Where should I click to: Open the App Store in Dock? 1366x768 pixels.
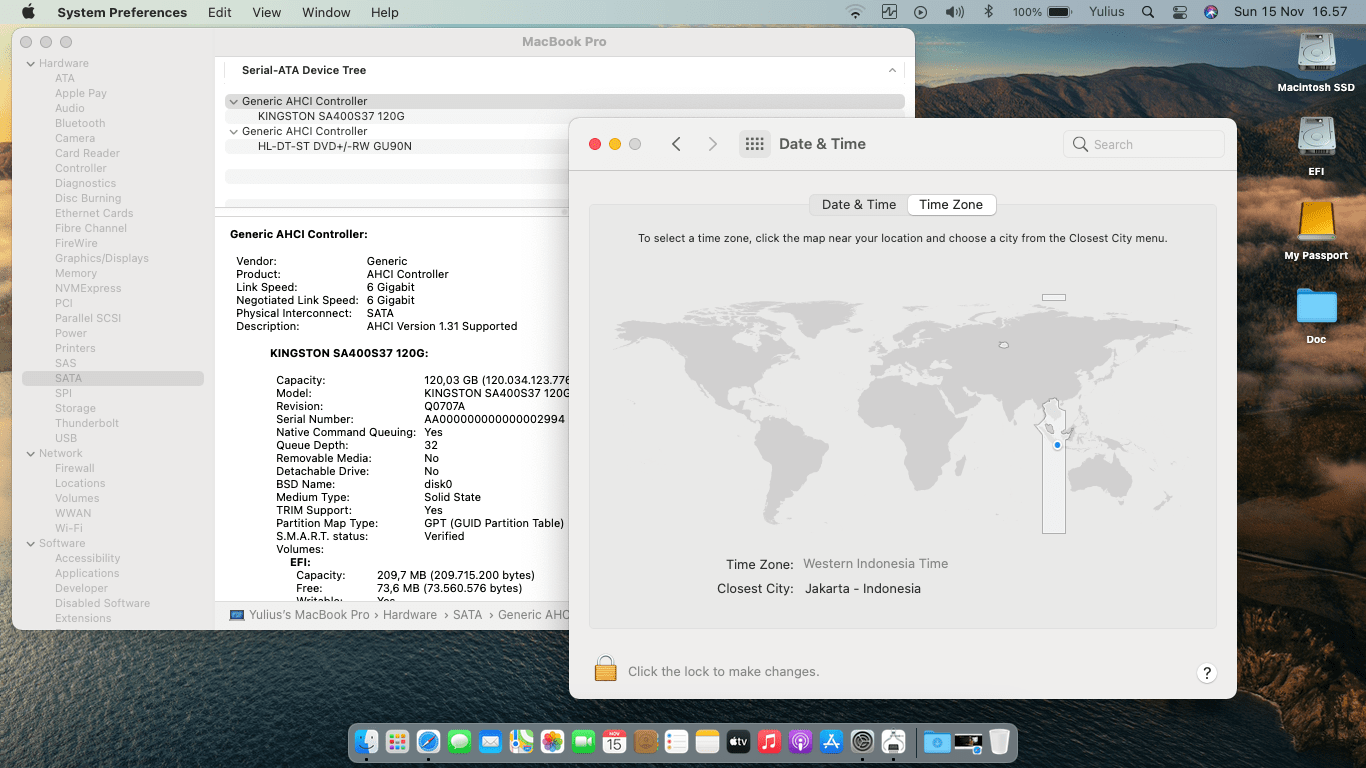point(831,742)
